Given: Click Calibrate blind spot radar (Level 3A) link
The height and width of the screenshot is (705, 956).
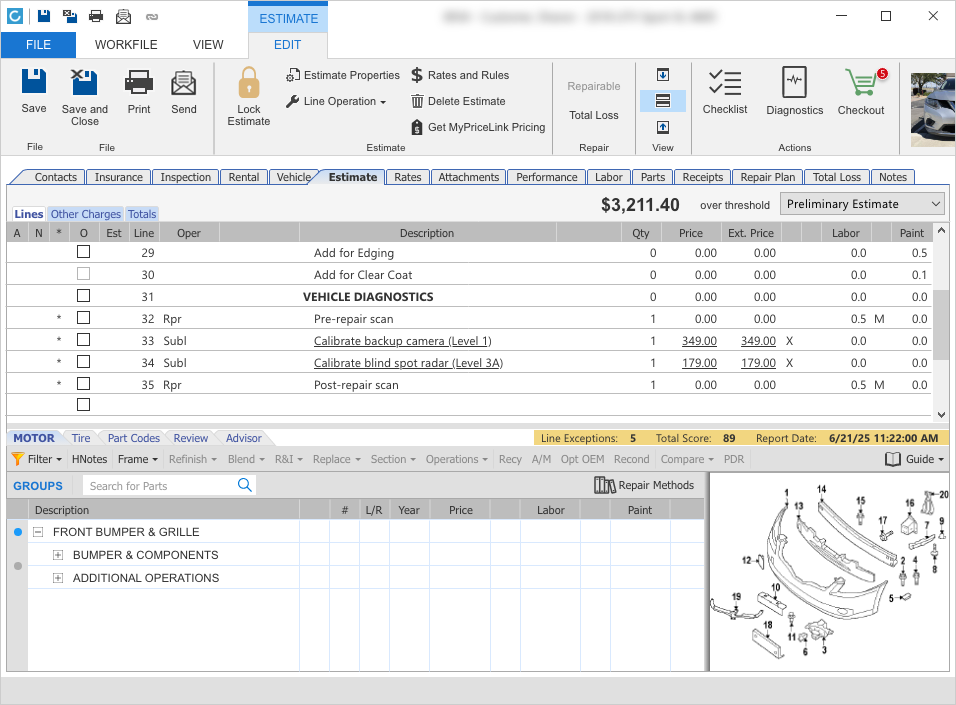Looking at the screenshot, I should pos(408,363).
